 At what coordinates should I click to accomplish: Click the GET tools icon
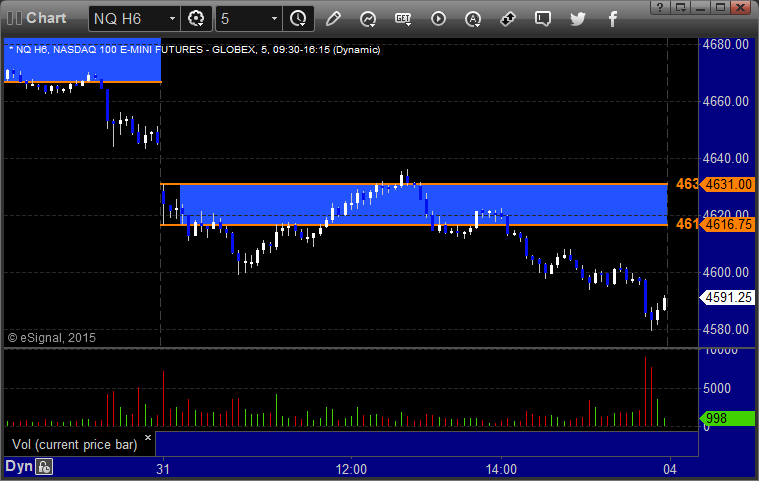pyautogui.click(x=403, y=19)
